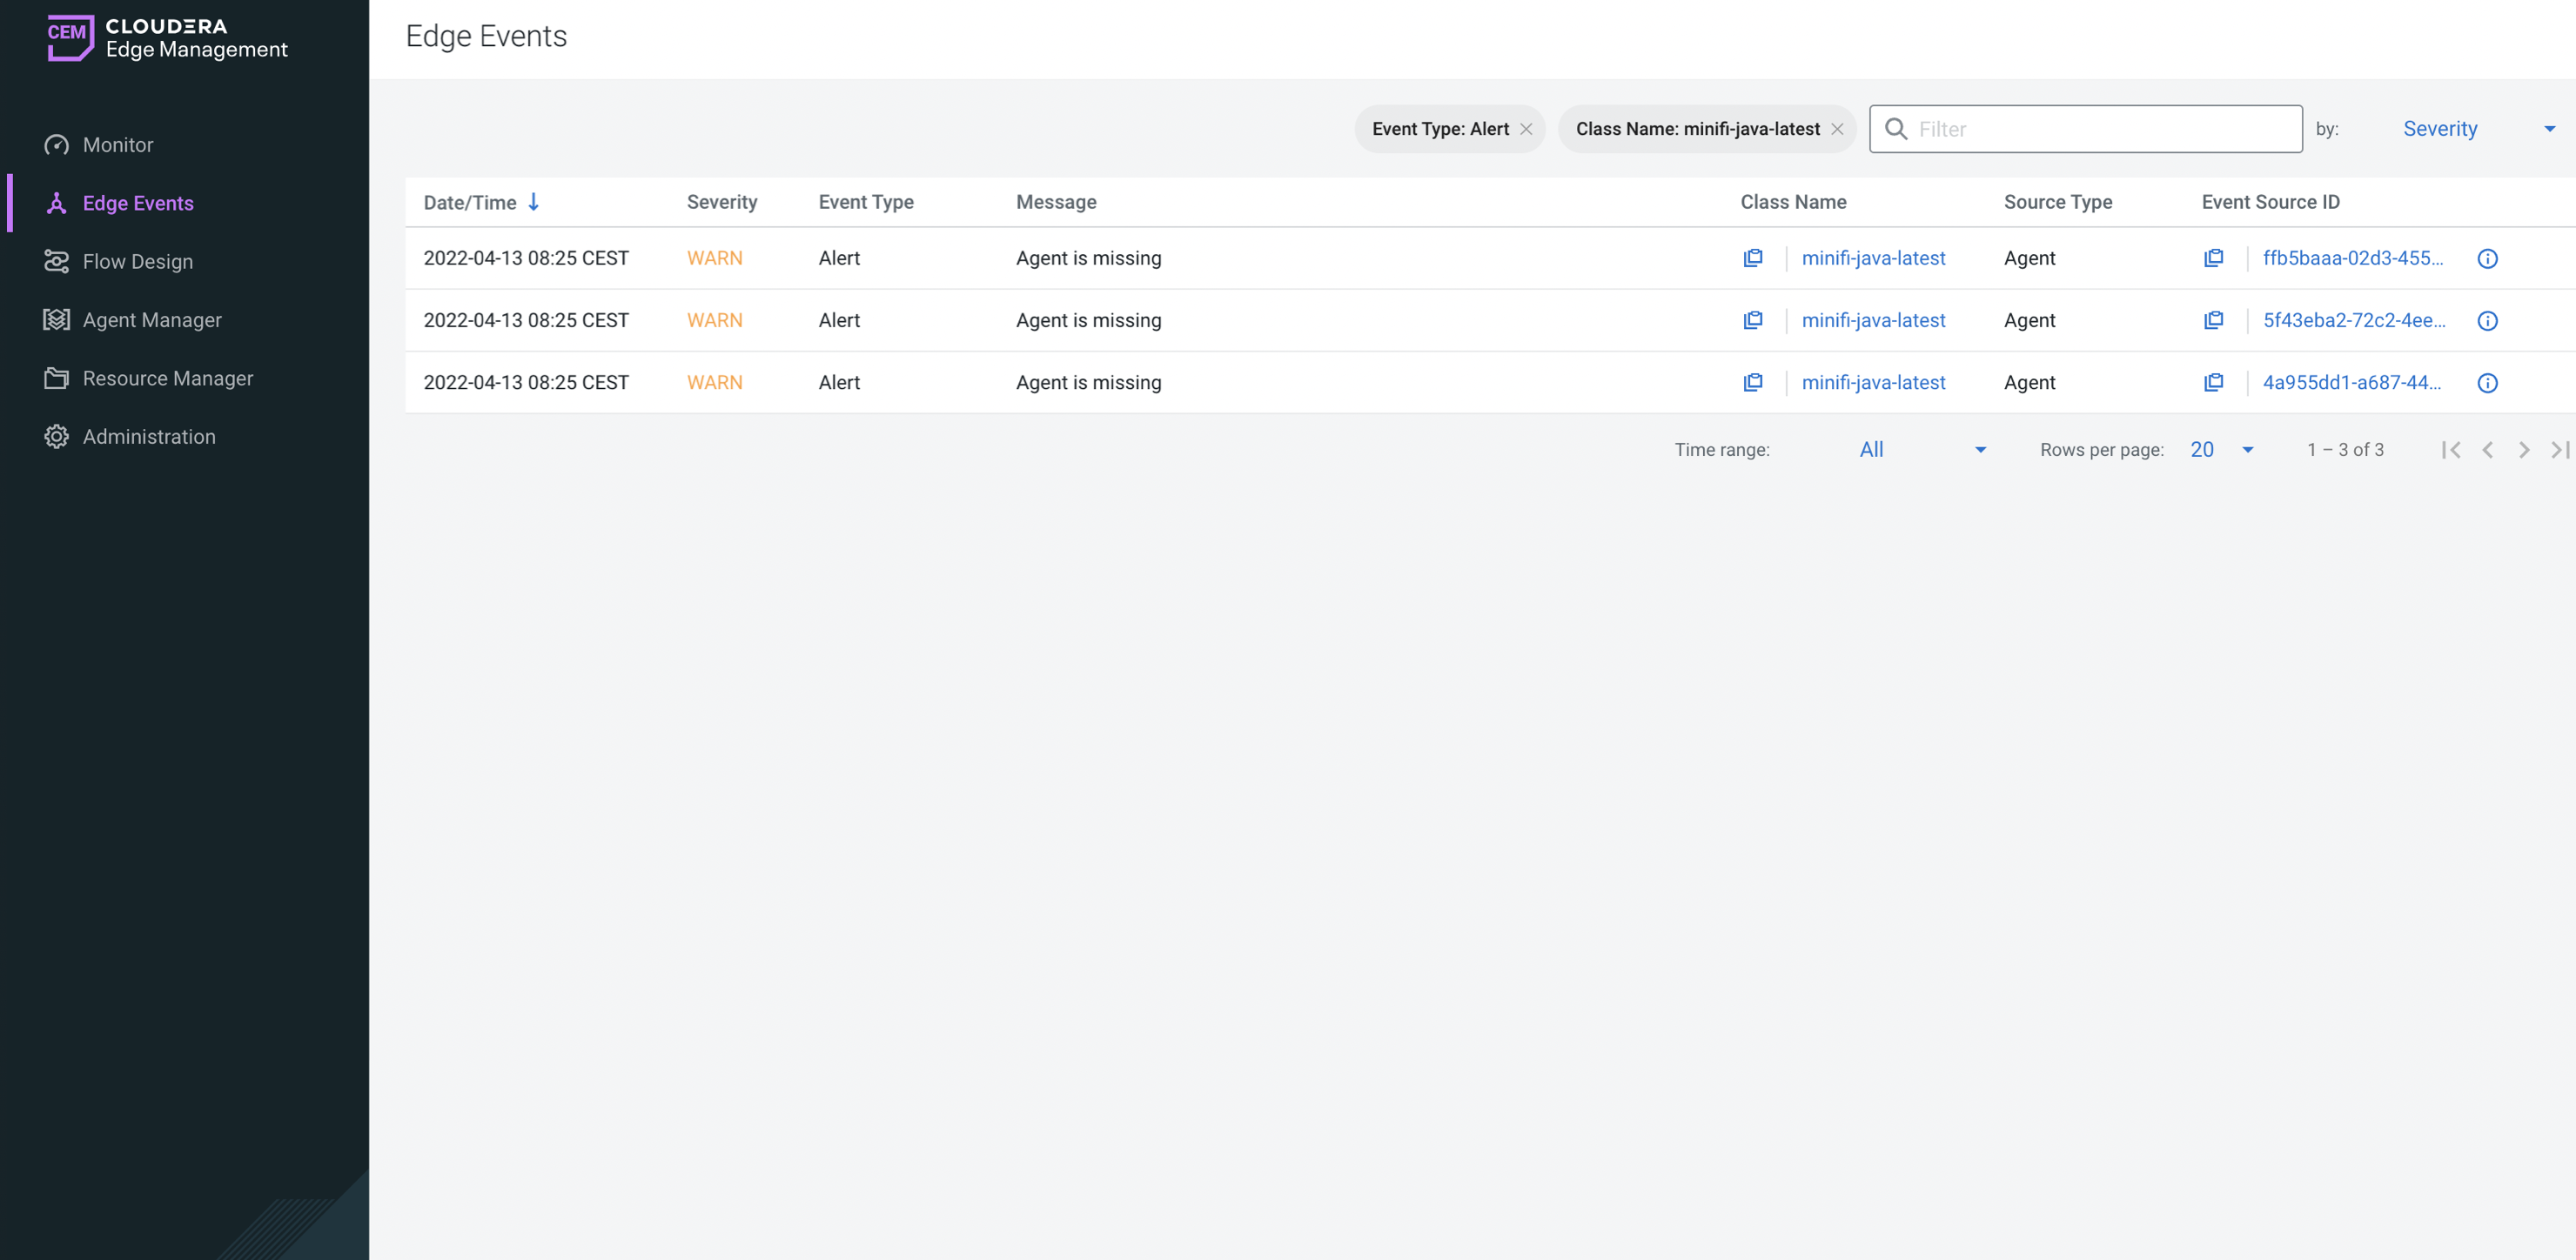Remove Class Name minifi-java-latest filter chip
Viewport: 2576px width, 1260px height.
1837,130
